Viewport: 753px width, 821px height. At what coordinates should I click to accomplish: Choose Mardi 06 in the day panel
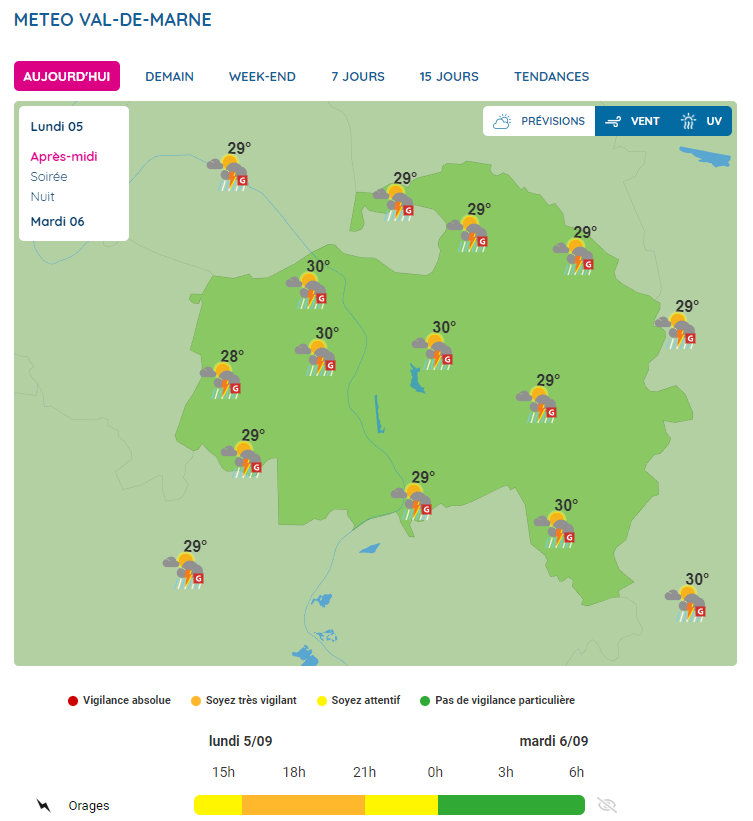pyautogui.click(x=58, y=221)
